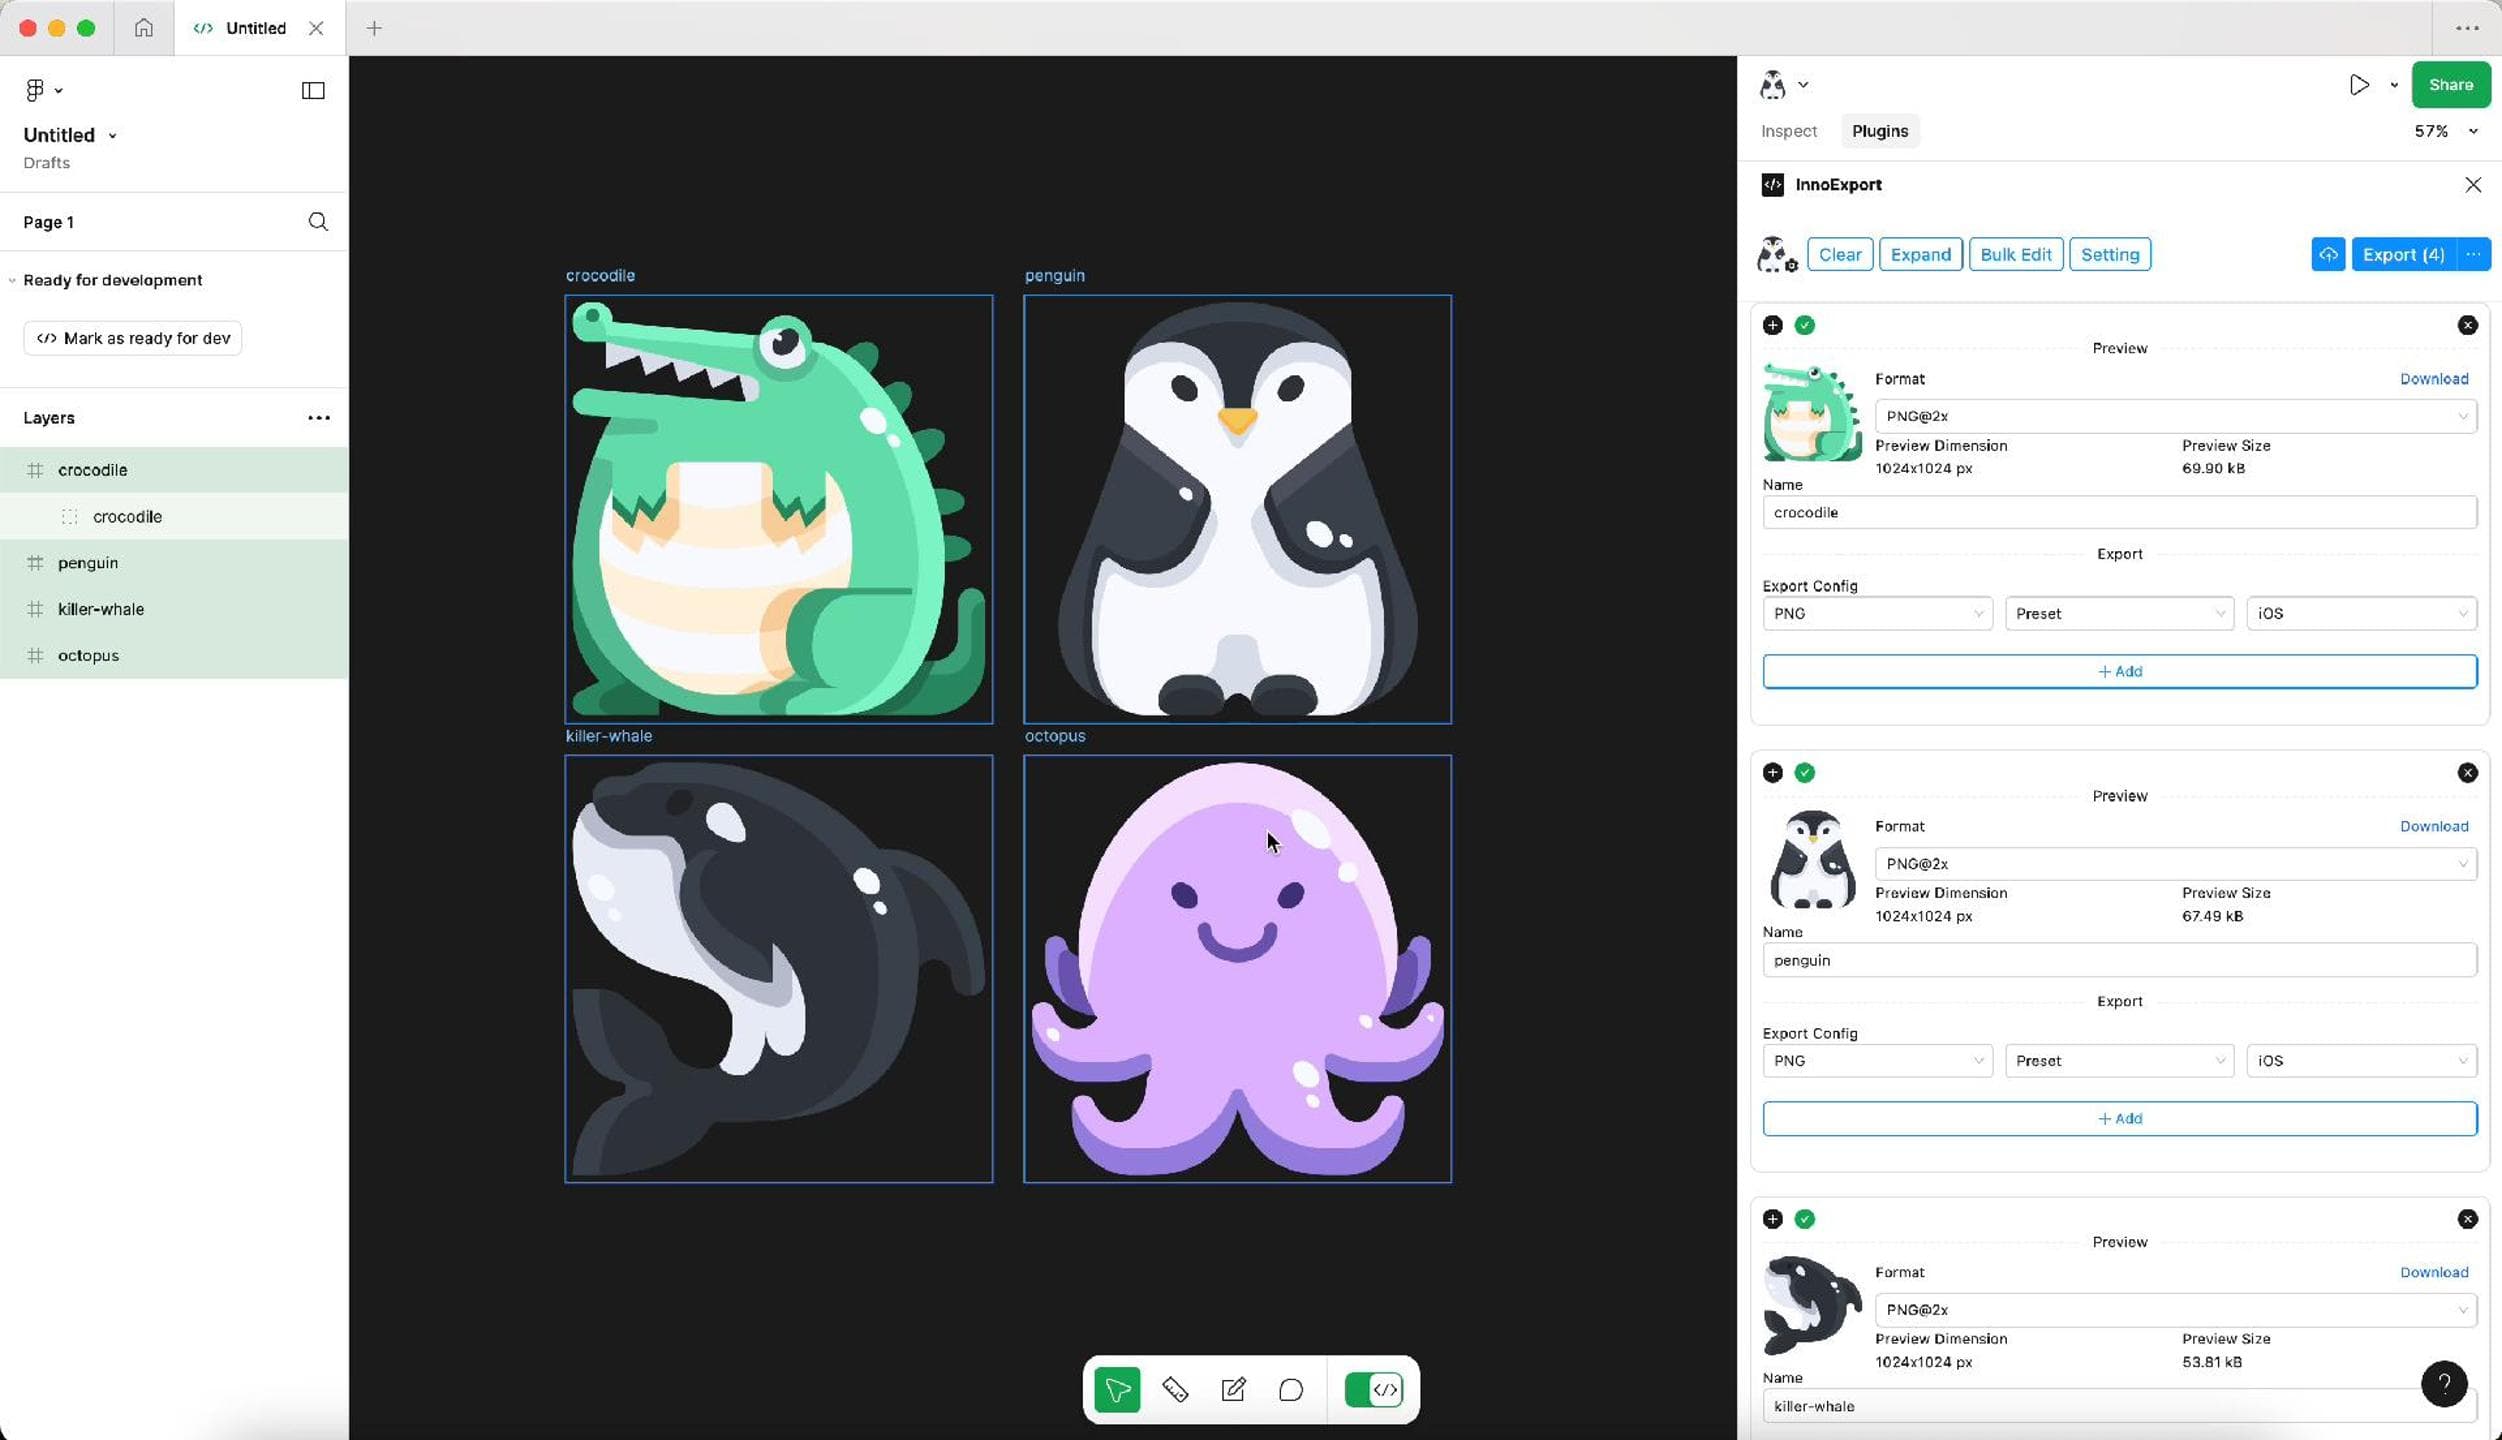Click the Clear button in InnoExport

coord(1840,254)
